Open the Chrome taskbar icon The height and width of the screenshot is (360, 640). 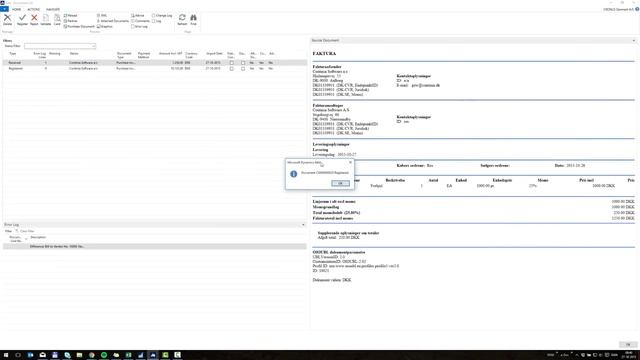coord(91,355)
